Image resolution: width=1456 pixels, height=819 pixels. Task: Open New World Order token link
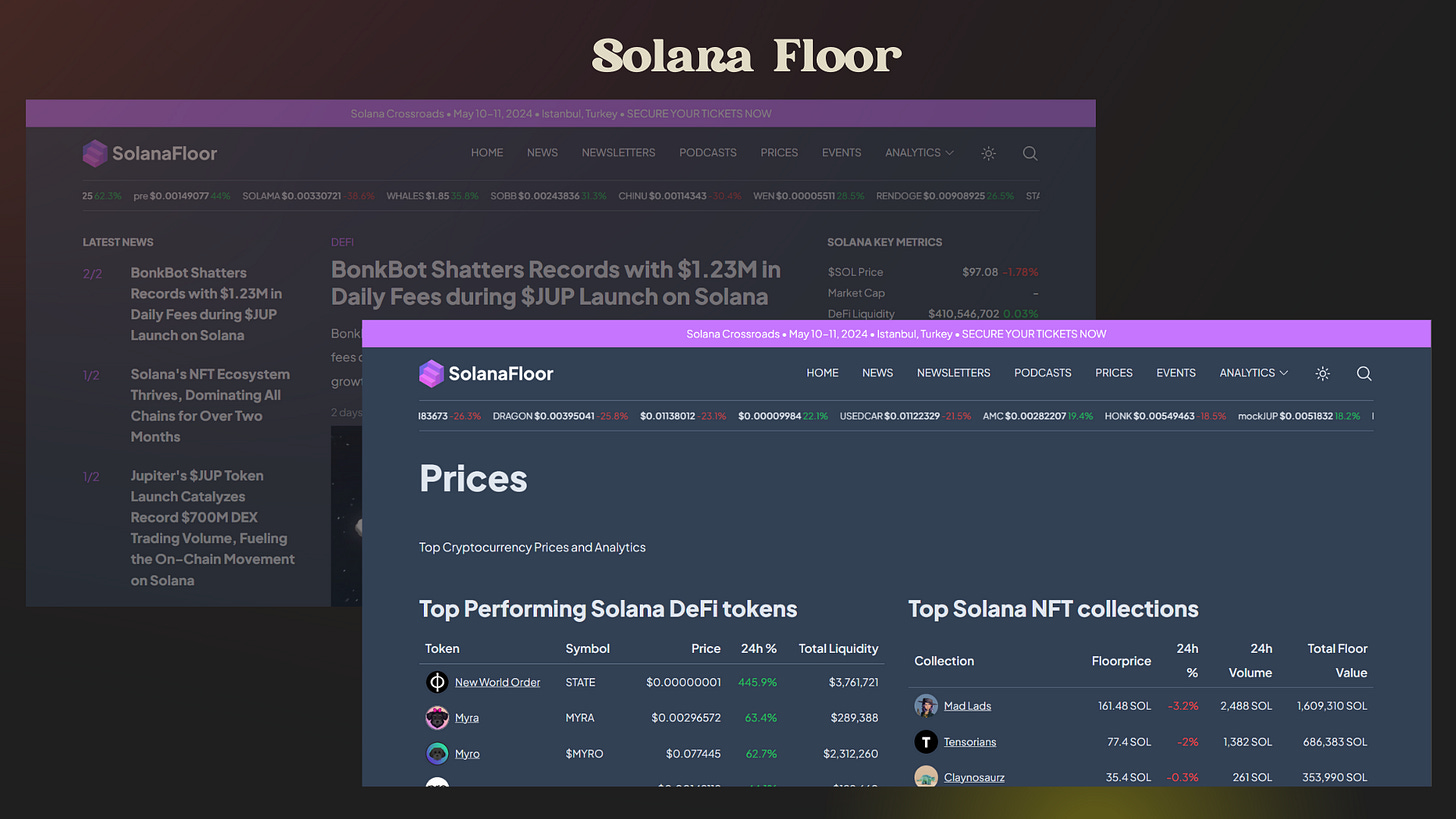pos(497,682)
